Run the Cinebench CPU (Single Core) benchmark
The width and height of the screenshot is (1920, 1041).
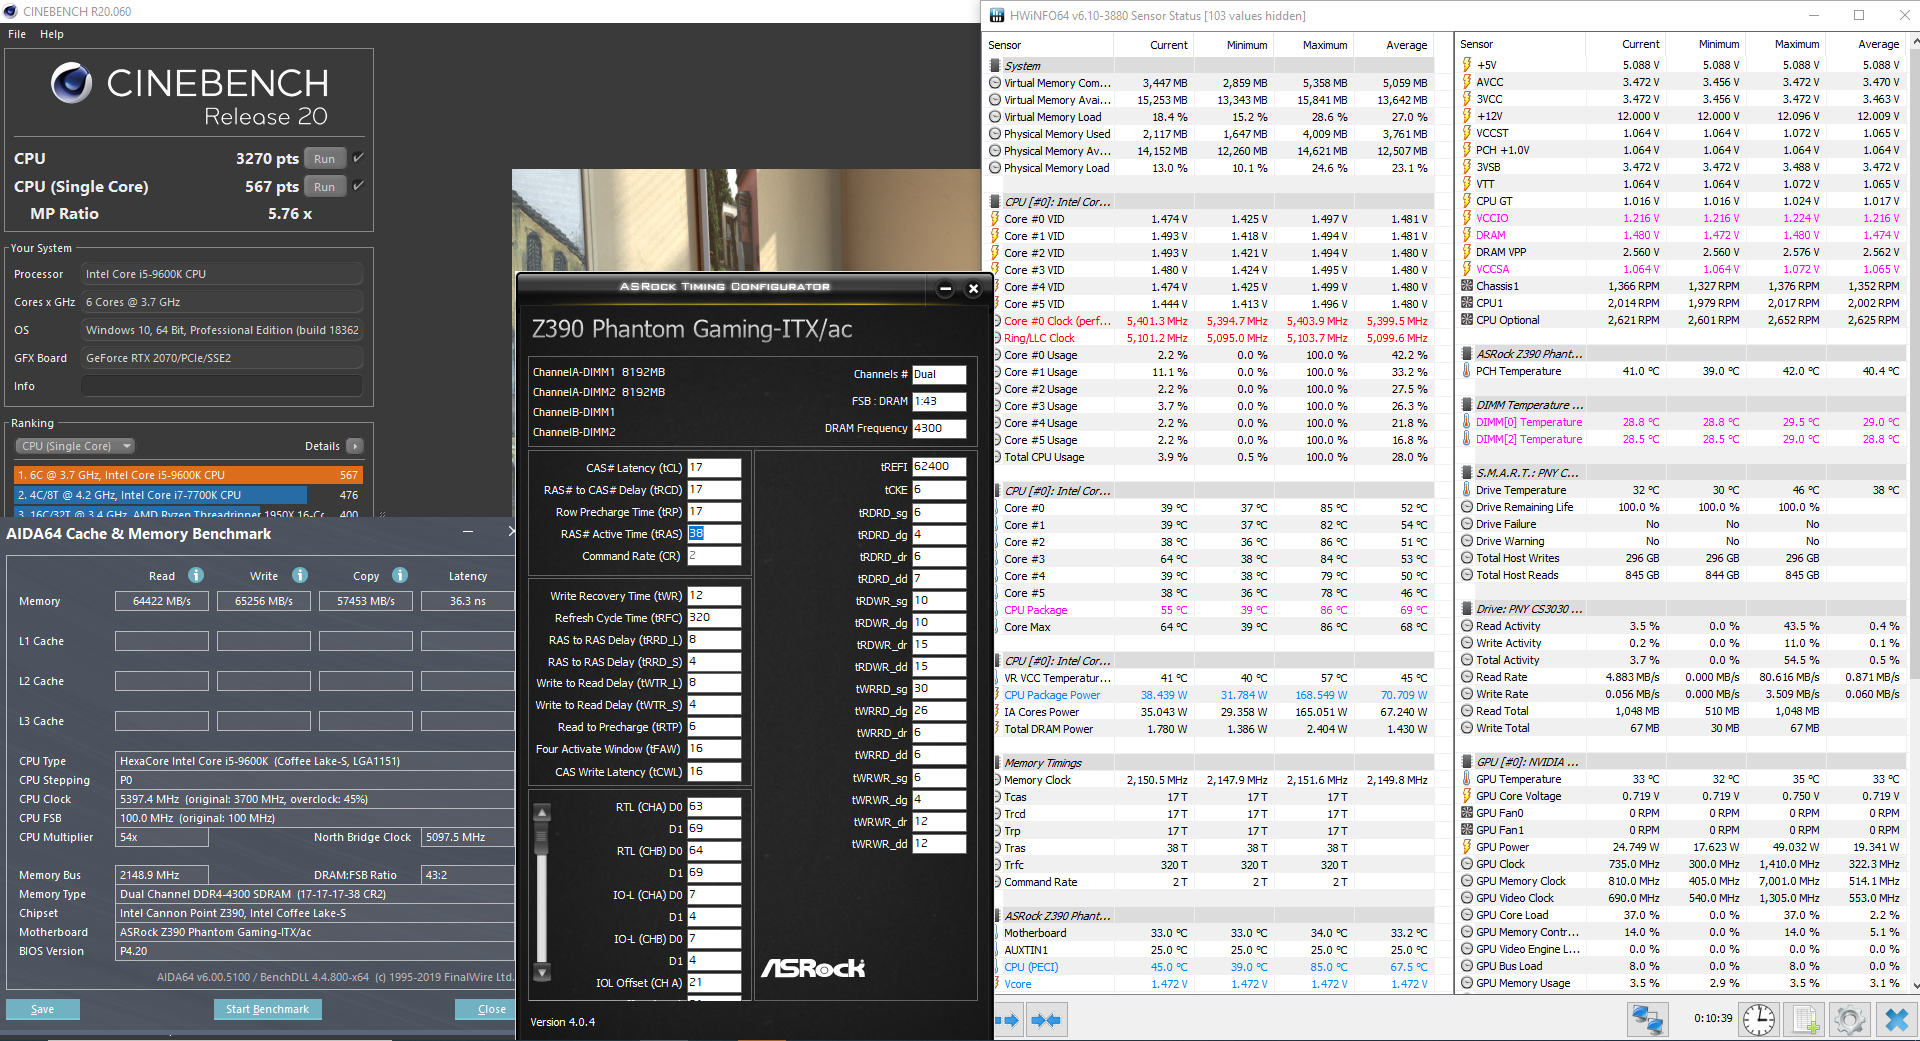pyautogui.click(x=325, y=186)
